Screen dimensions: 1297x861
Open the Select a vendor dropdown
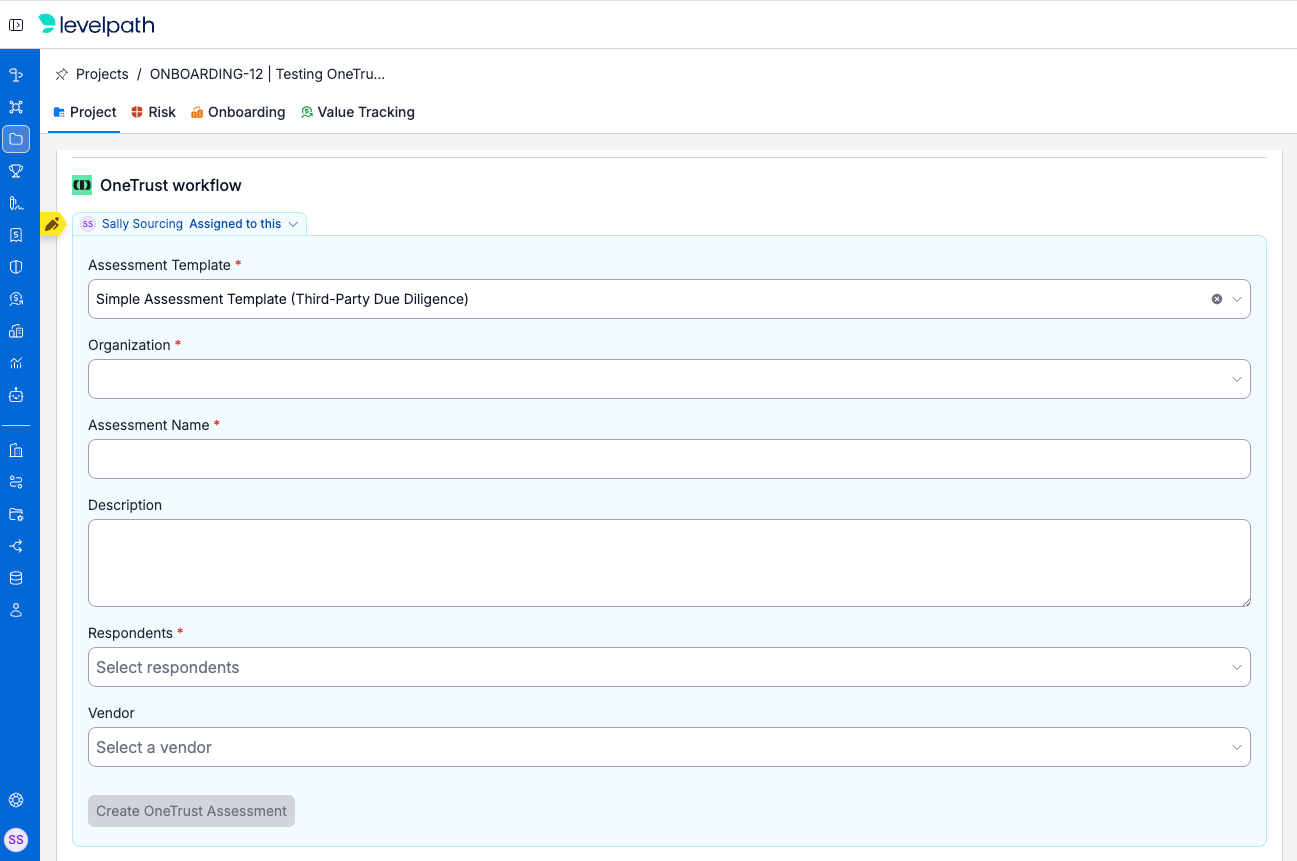(669, 747)
